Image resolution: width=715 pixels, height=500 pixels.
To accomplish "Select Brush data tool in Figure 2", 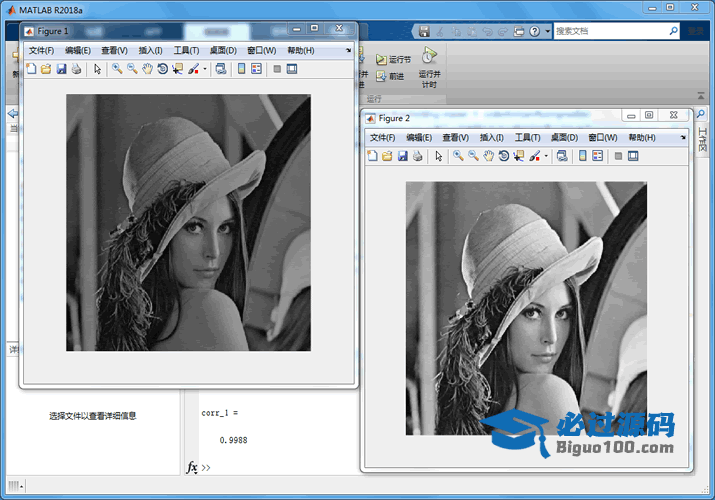I will (x=534, y=156).
